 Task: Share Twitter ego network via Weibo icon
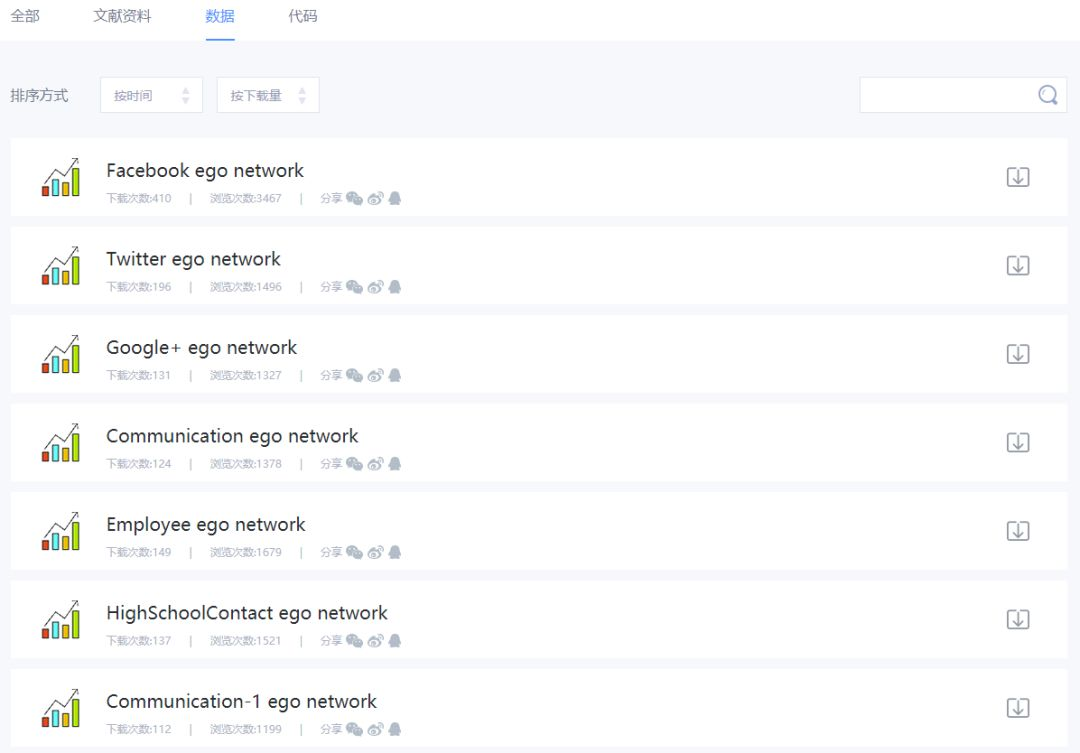point(375,287)
